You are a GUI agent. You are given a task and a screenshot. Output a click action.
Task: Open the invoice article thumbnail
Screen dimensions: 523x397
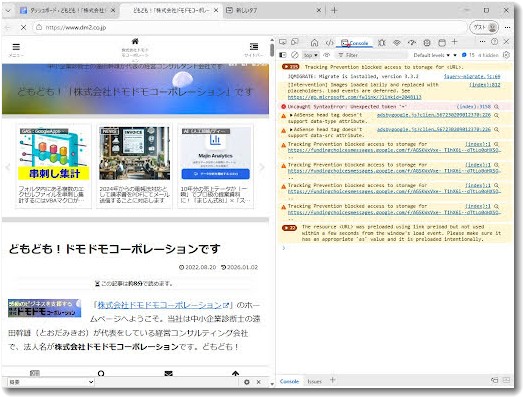(x=134, y=153)
